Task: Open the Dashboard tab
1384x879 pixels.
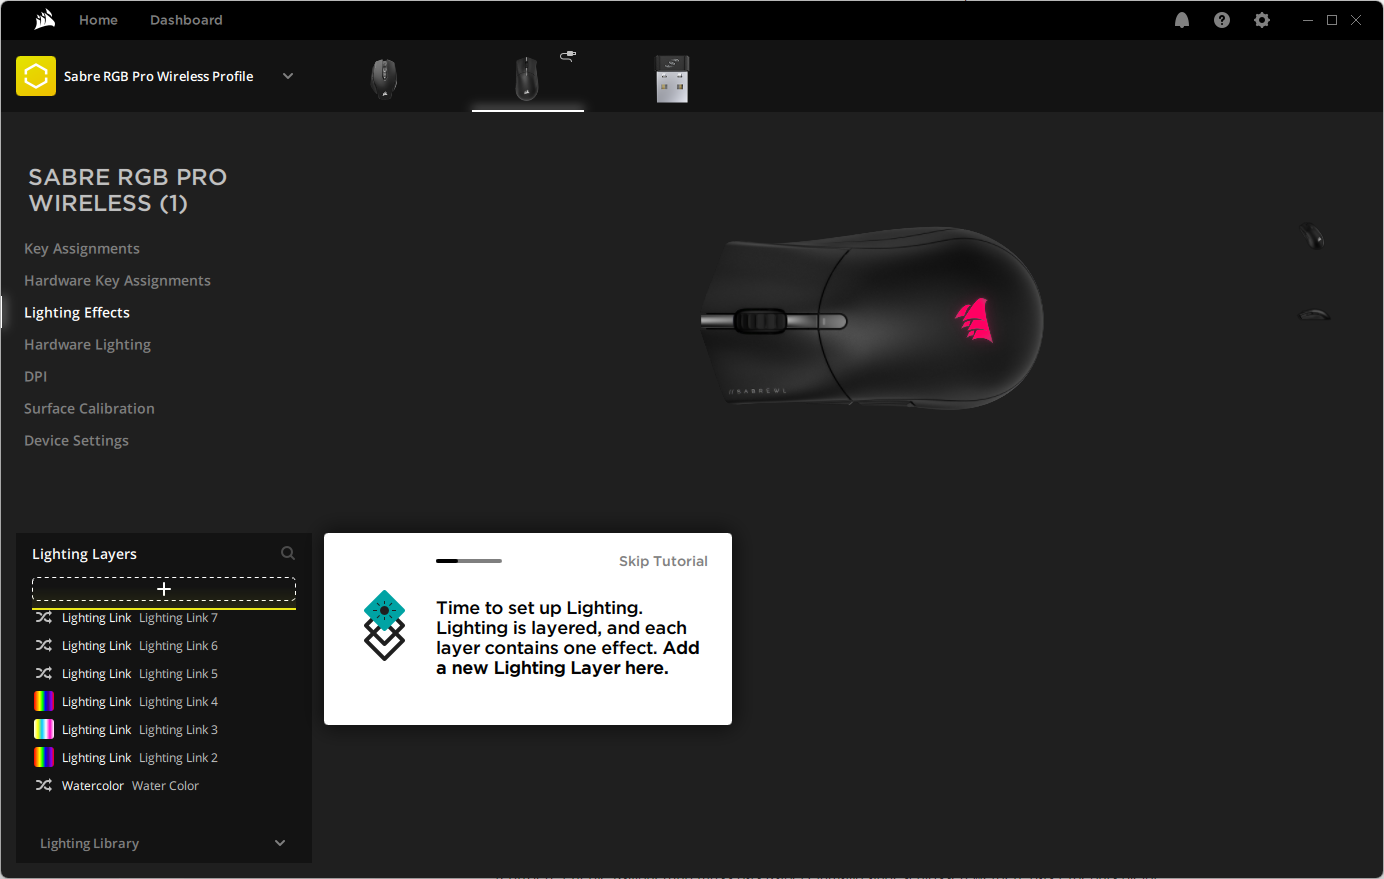Action: (x=186, y=20)
